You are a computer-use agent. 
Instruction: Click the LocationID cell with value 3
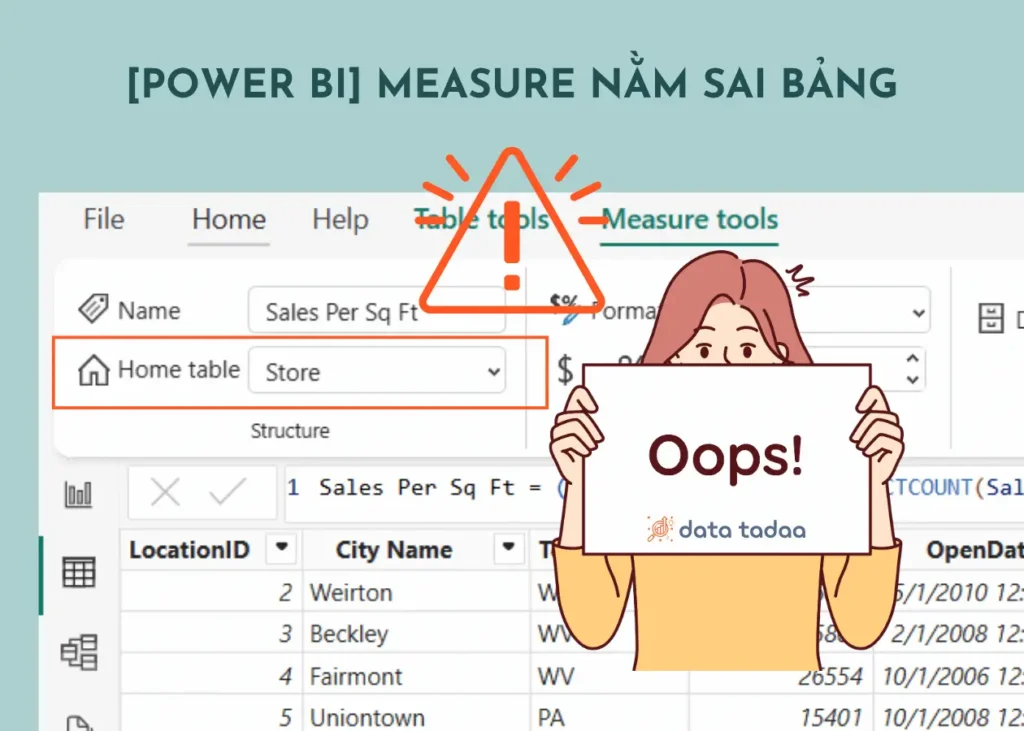pos(210,634)
